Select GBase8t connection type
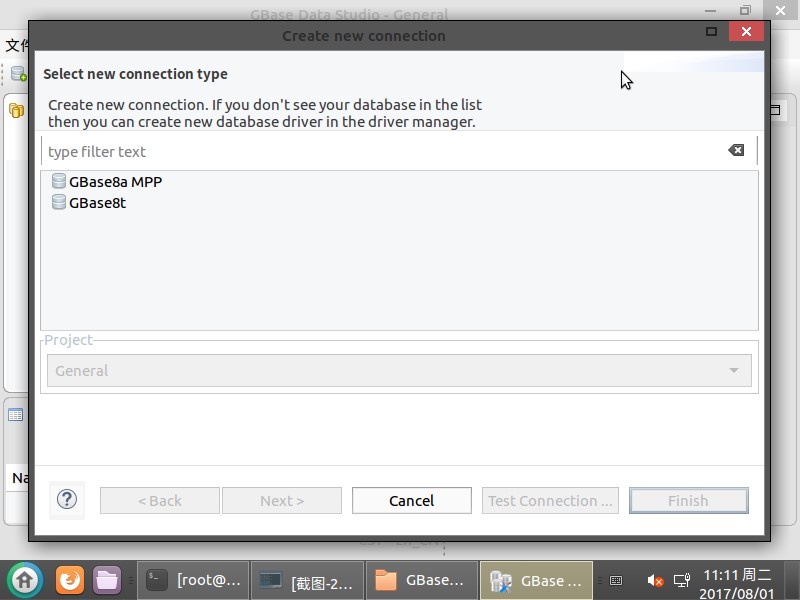 pos(89,203)
